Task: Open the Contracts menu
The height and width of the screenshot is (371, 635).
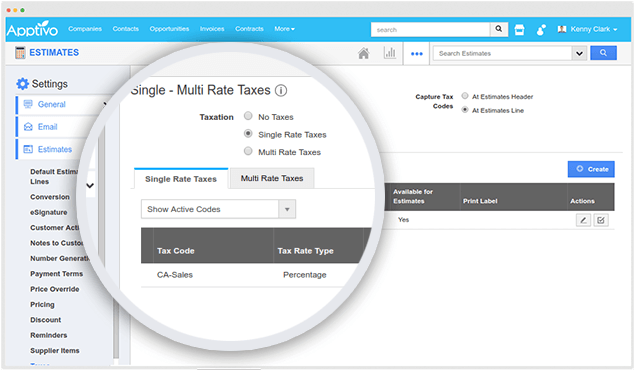Action: pos(249,29)
